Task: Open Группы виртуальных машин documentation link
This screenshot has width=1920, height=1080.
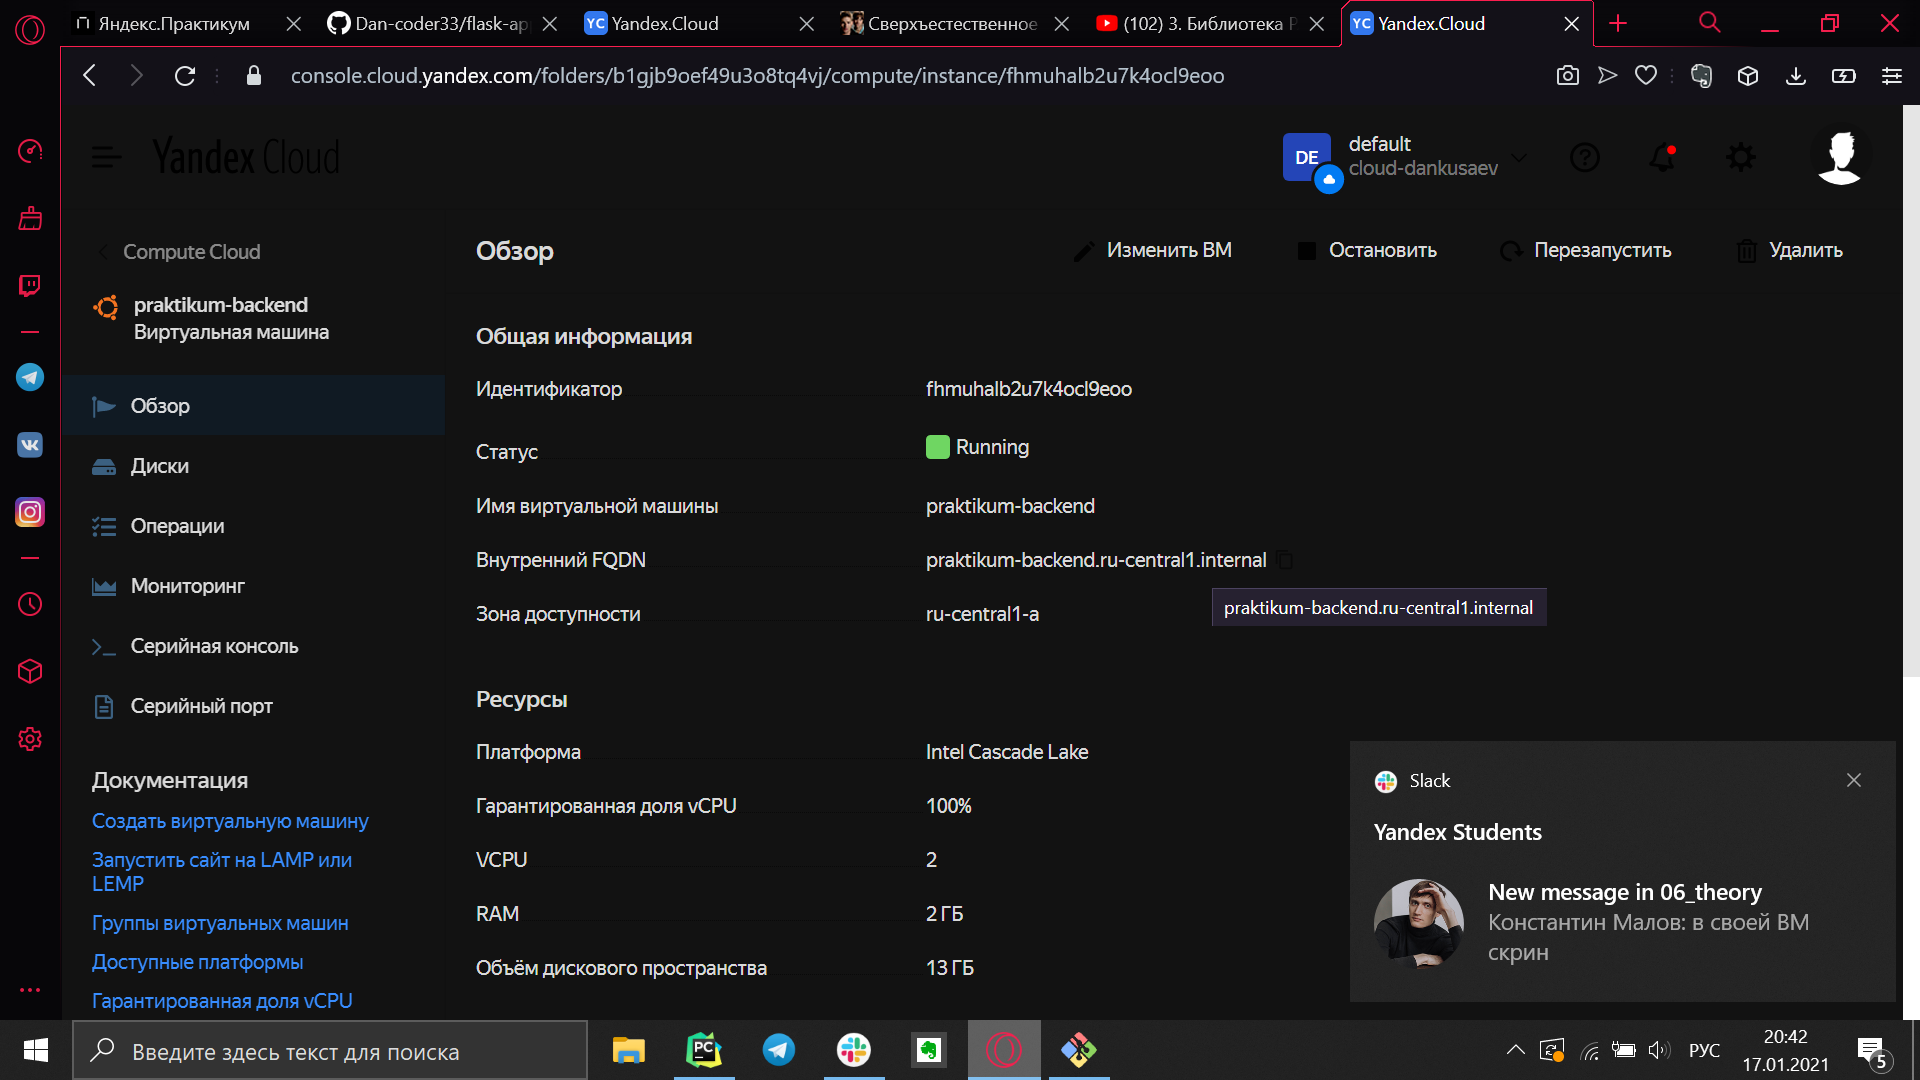Action: coord(220,923)
